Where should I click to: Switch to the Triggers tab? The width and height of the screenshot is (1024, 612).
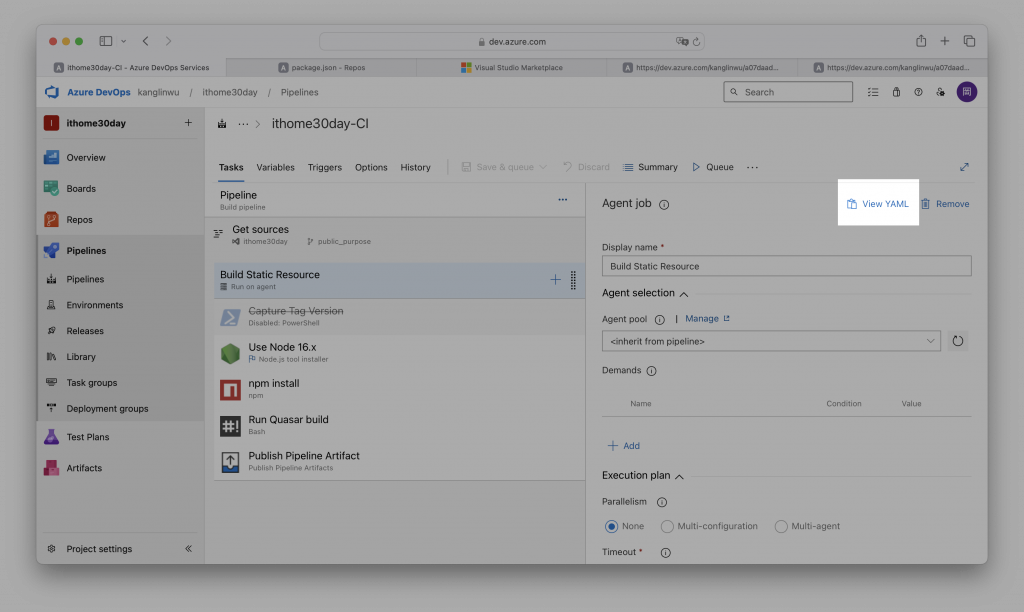coord(325,167)
